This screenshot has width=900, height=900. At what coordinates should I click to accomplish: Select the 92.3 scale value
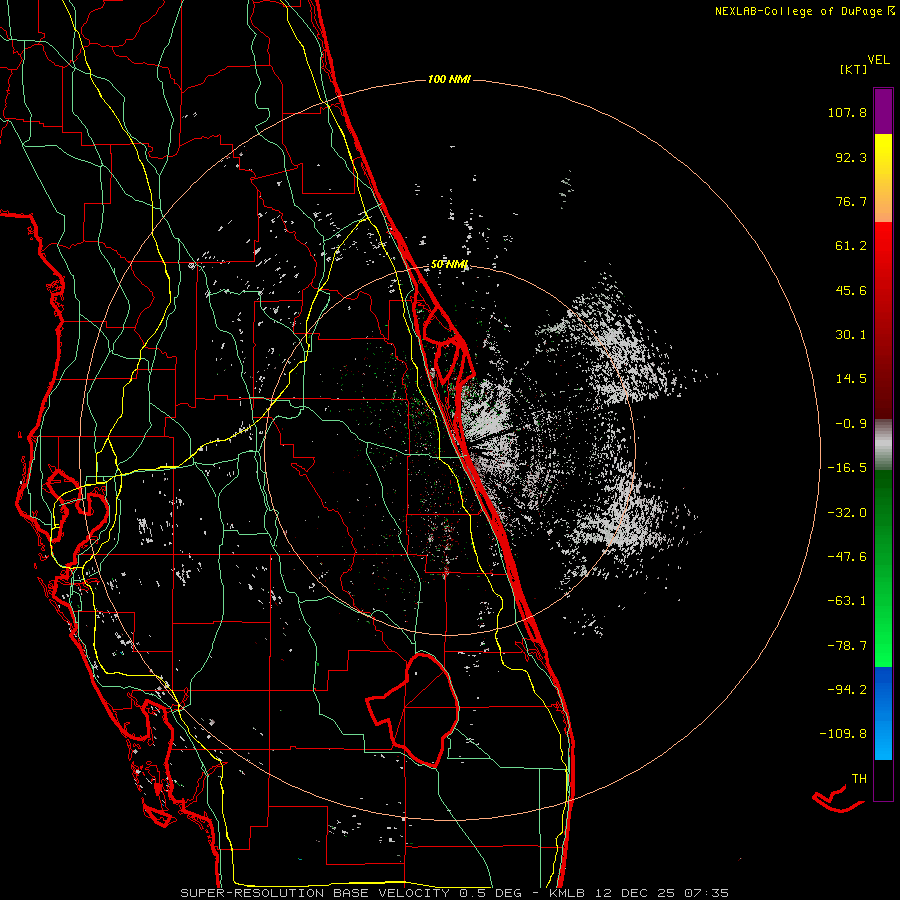(x=851, y=157)
